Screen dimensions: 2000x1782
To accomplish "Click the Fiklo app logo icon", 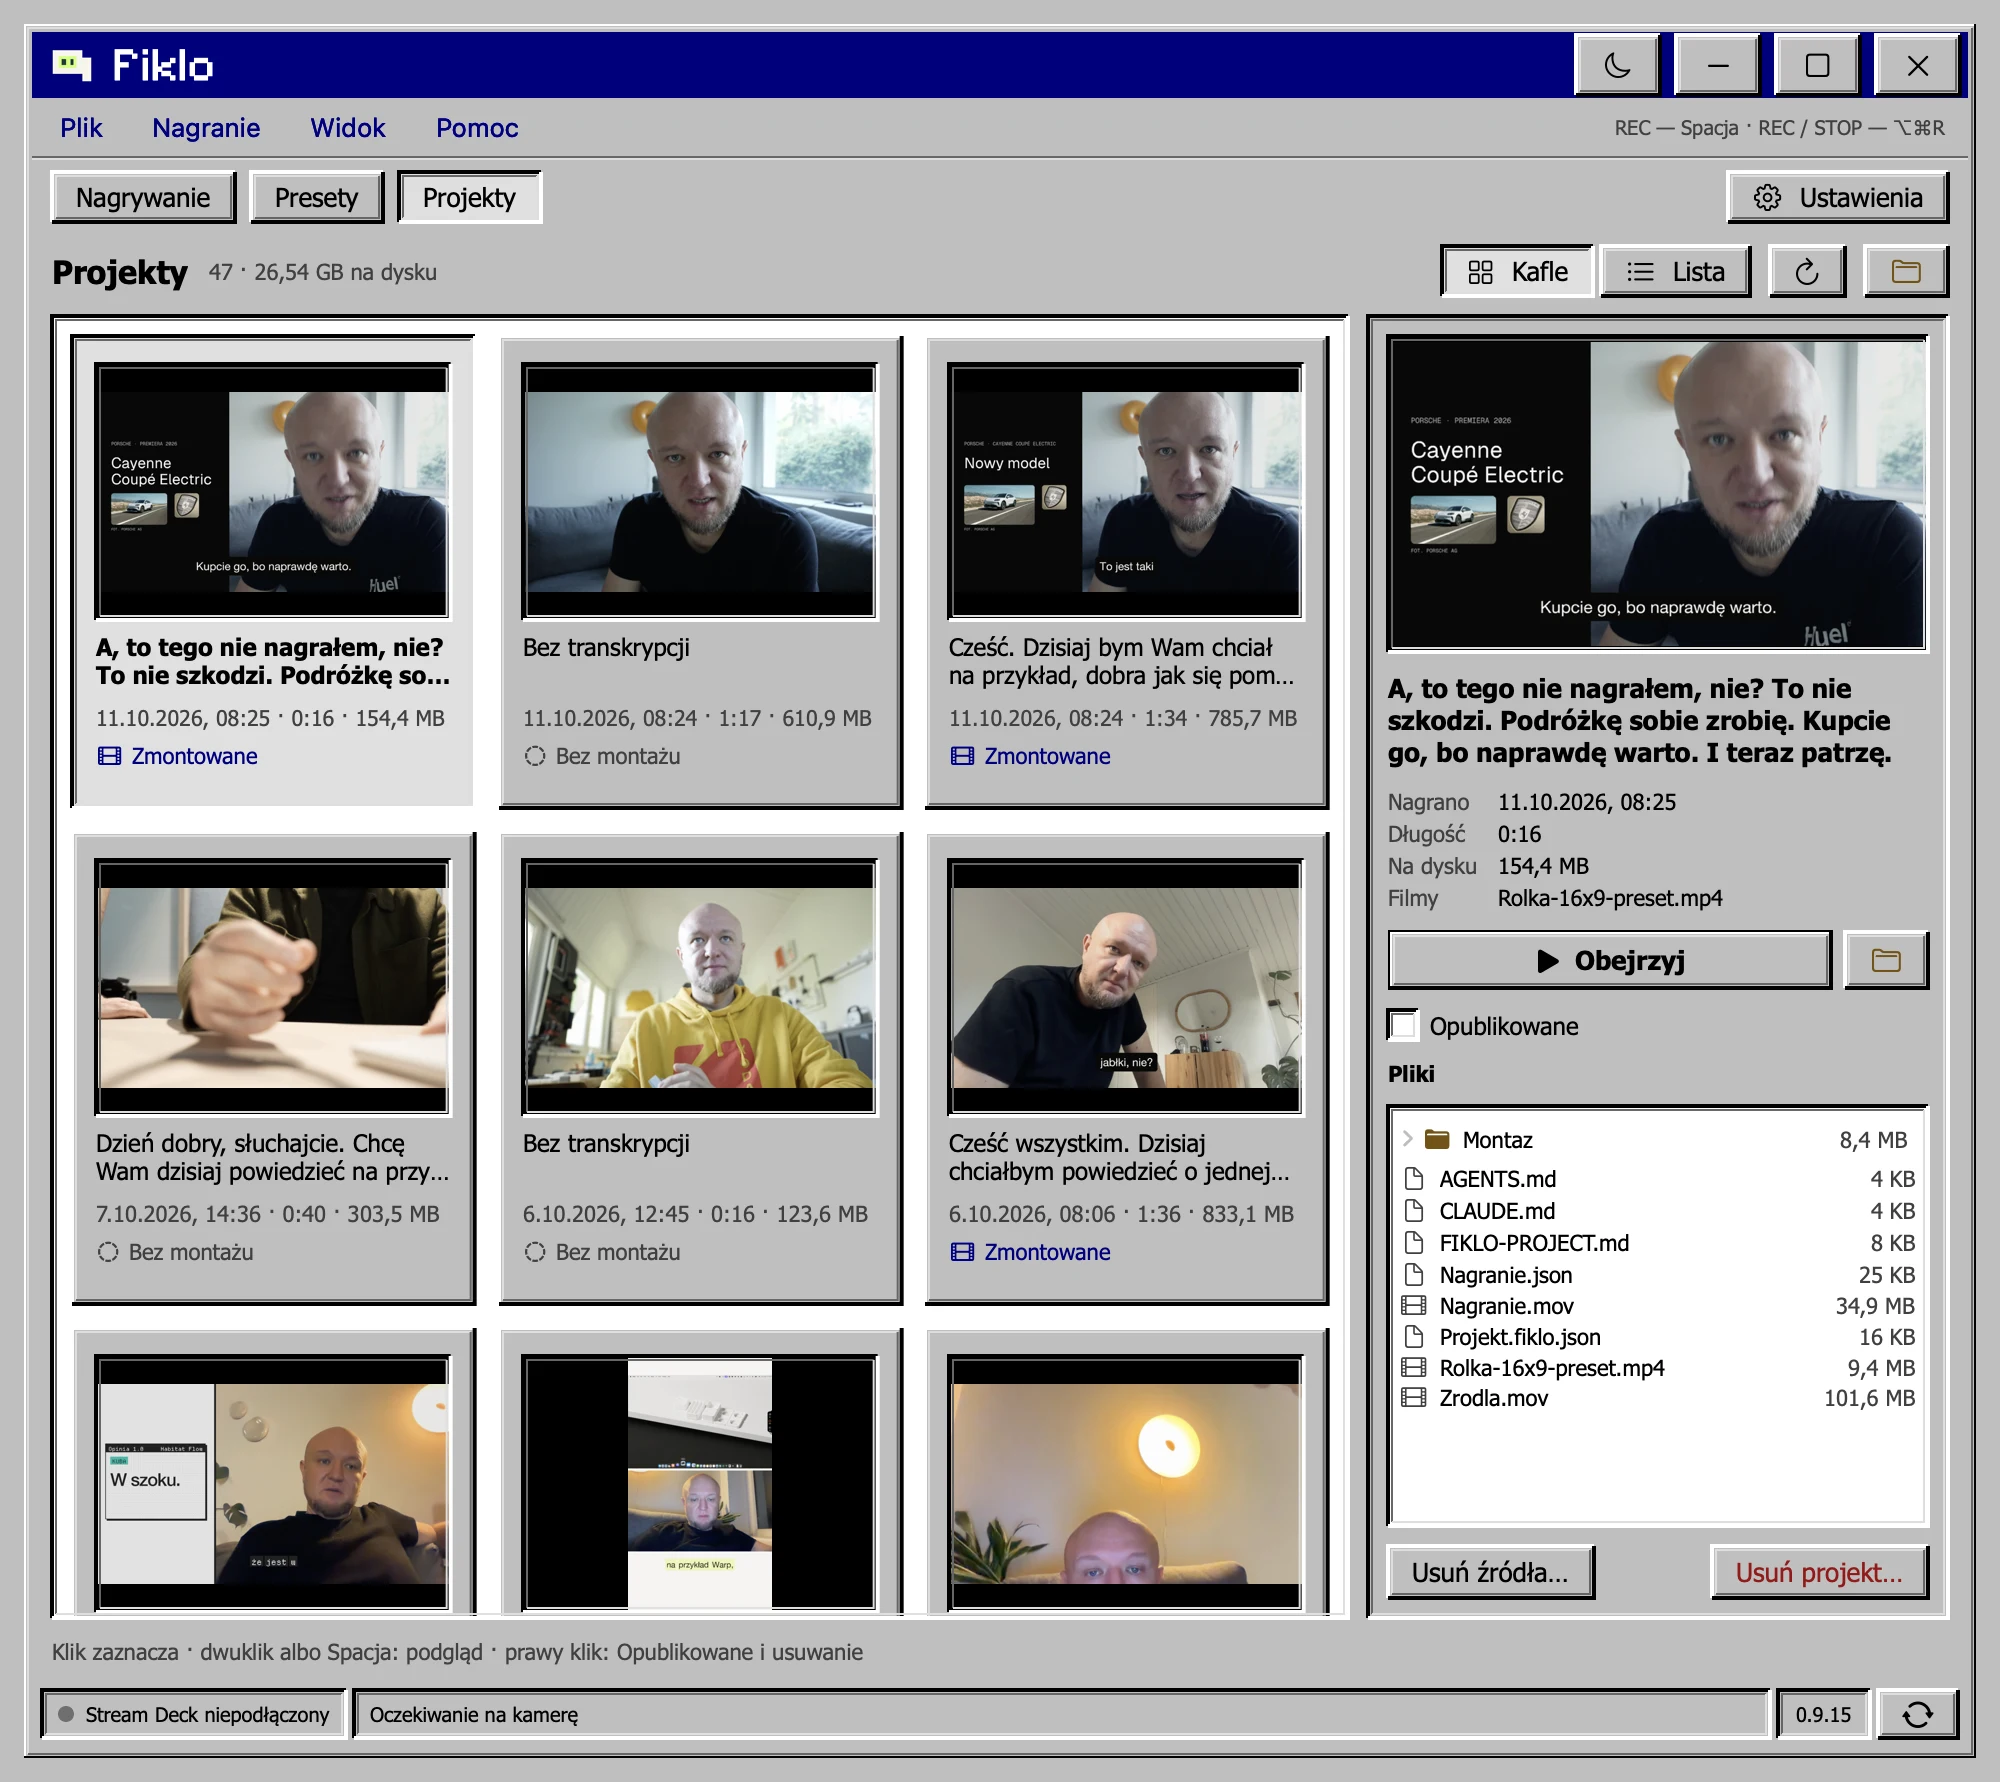I will [x=72, y=65].
